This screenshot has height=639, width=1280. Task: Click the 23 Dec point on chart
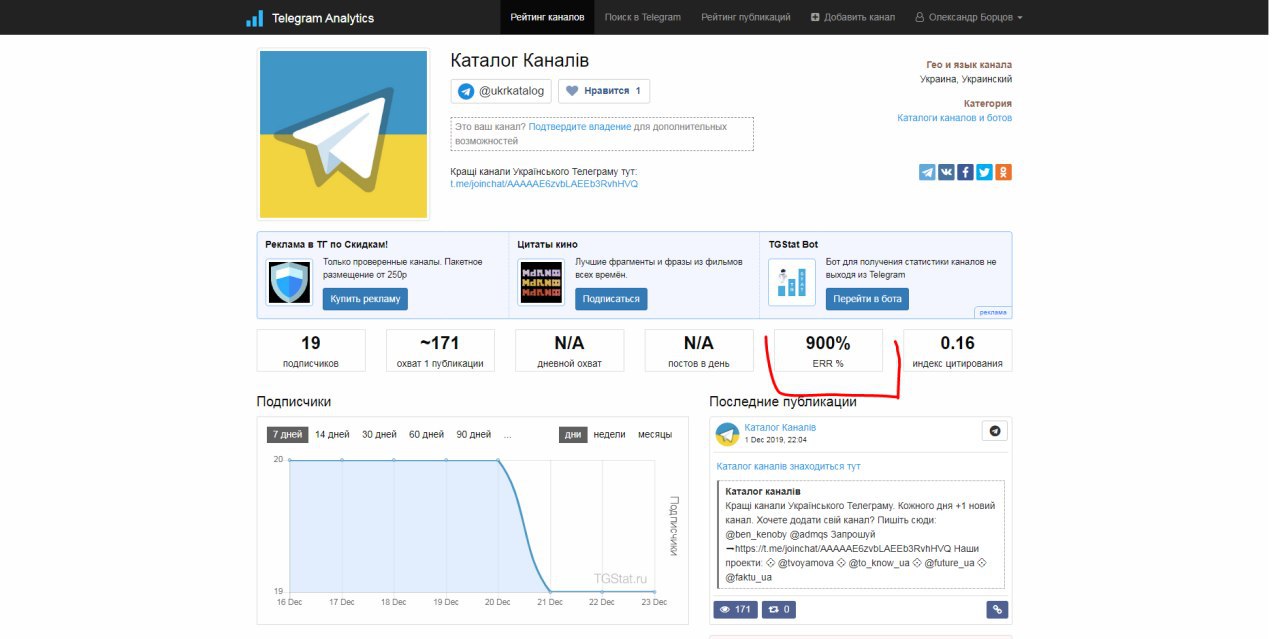pyautogui.click(x=654, y=591)
